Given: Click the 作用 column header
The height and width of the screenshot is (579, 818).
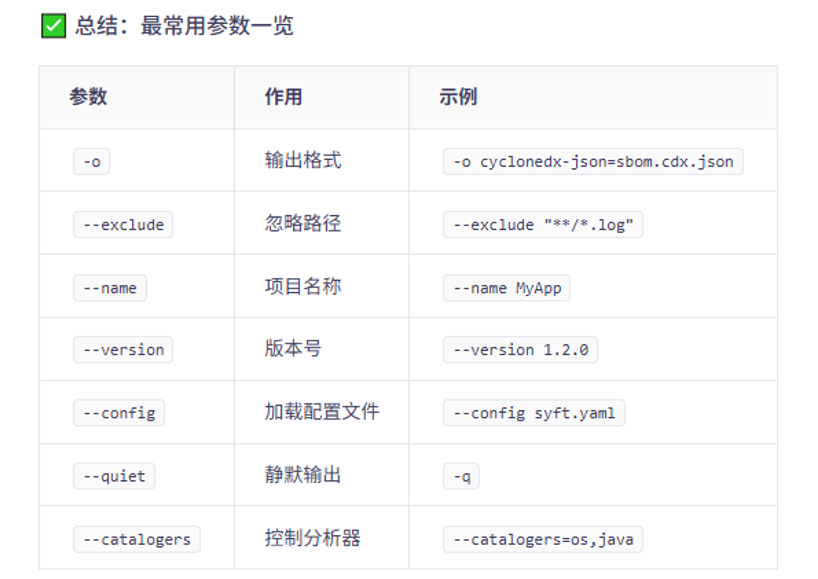Looking at the screenshot, I should [x=283, y=97].
